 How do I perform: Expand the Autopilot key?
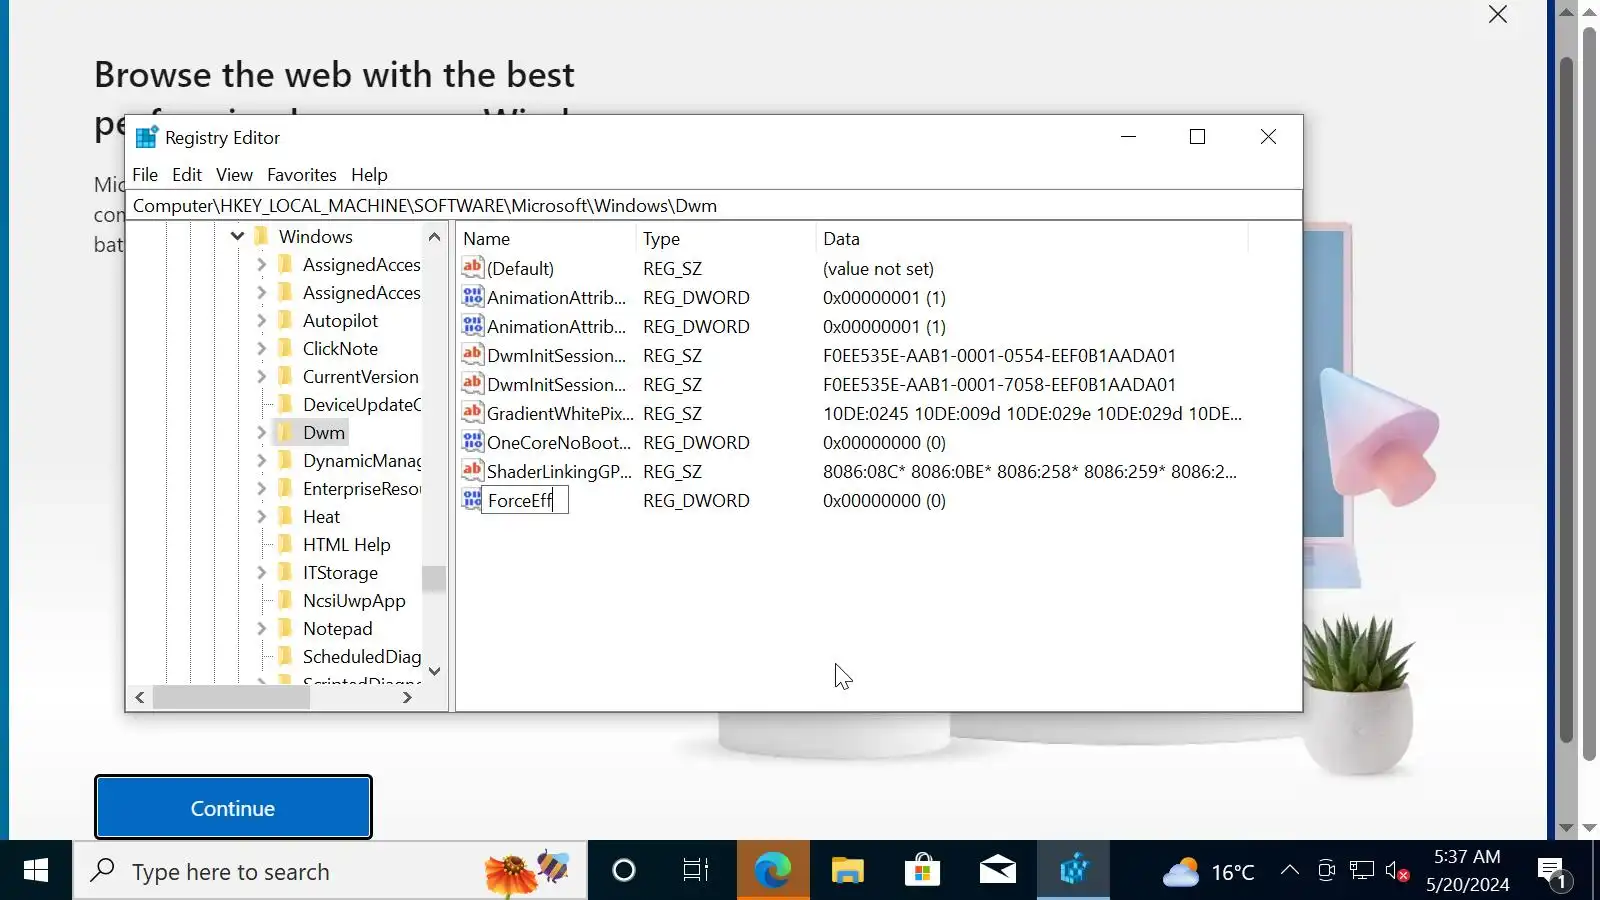[261, 320]
